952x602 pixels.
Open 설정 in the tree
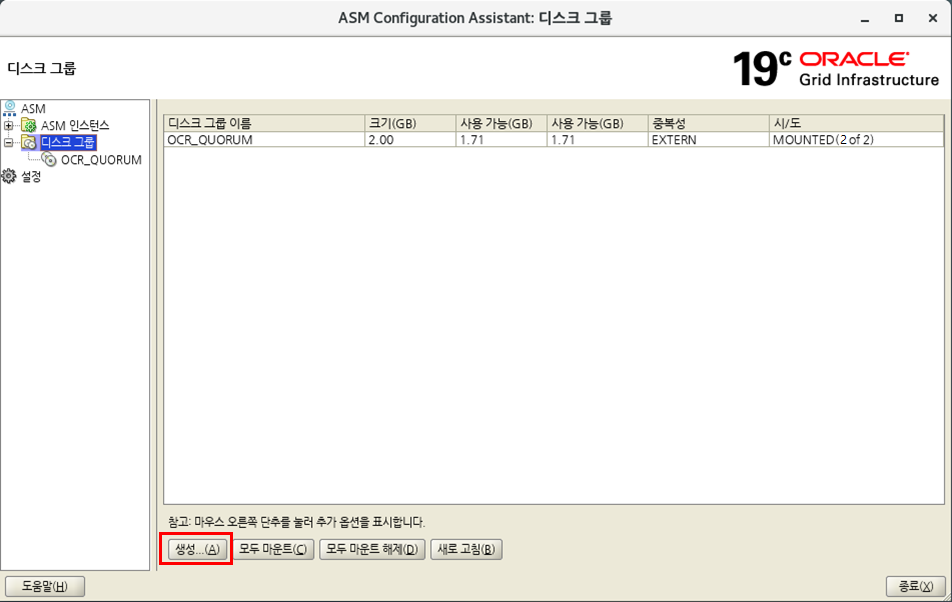click(x=31, y=177)
